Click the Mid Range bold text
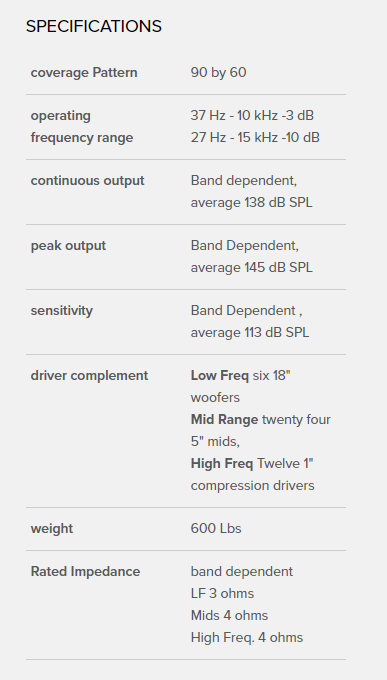 (x=224, y=420)
